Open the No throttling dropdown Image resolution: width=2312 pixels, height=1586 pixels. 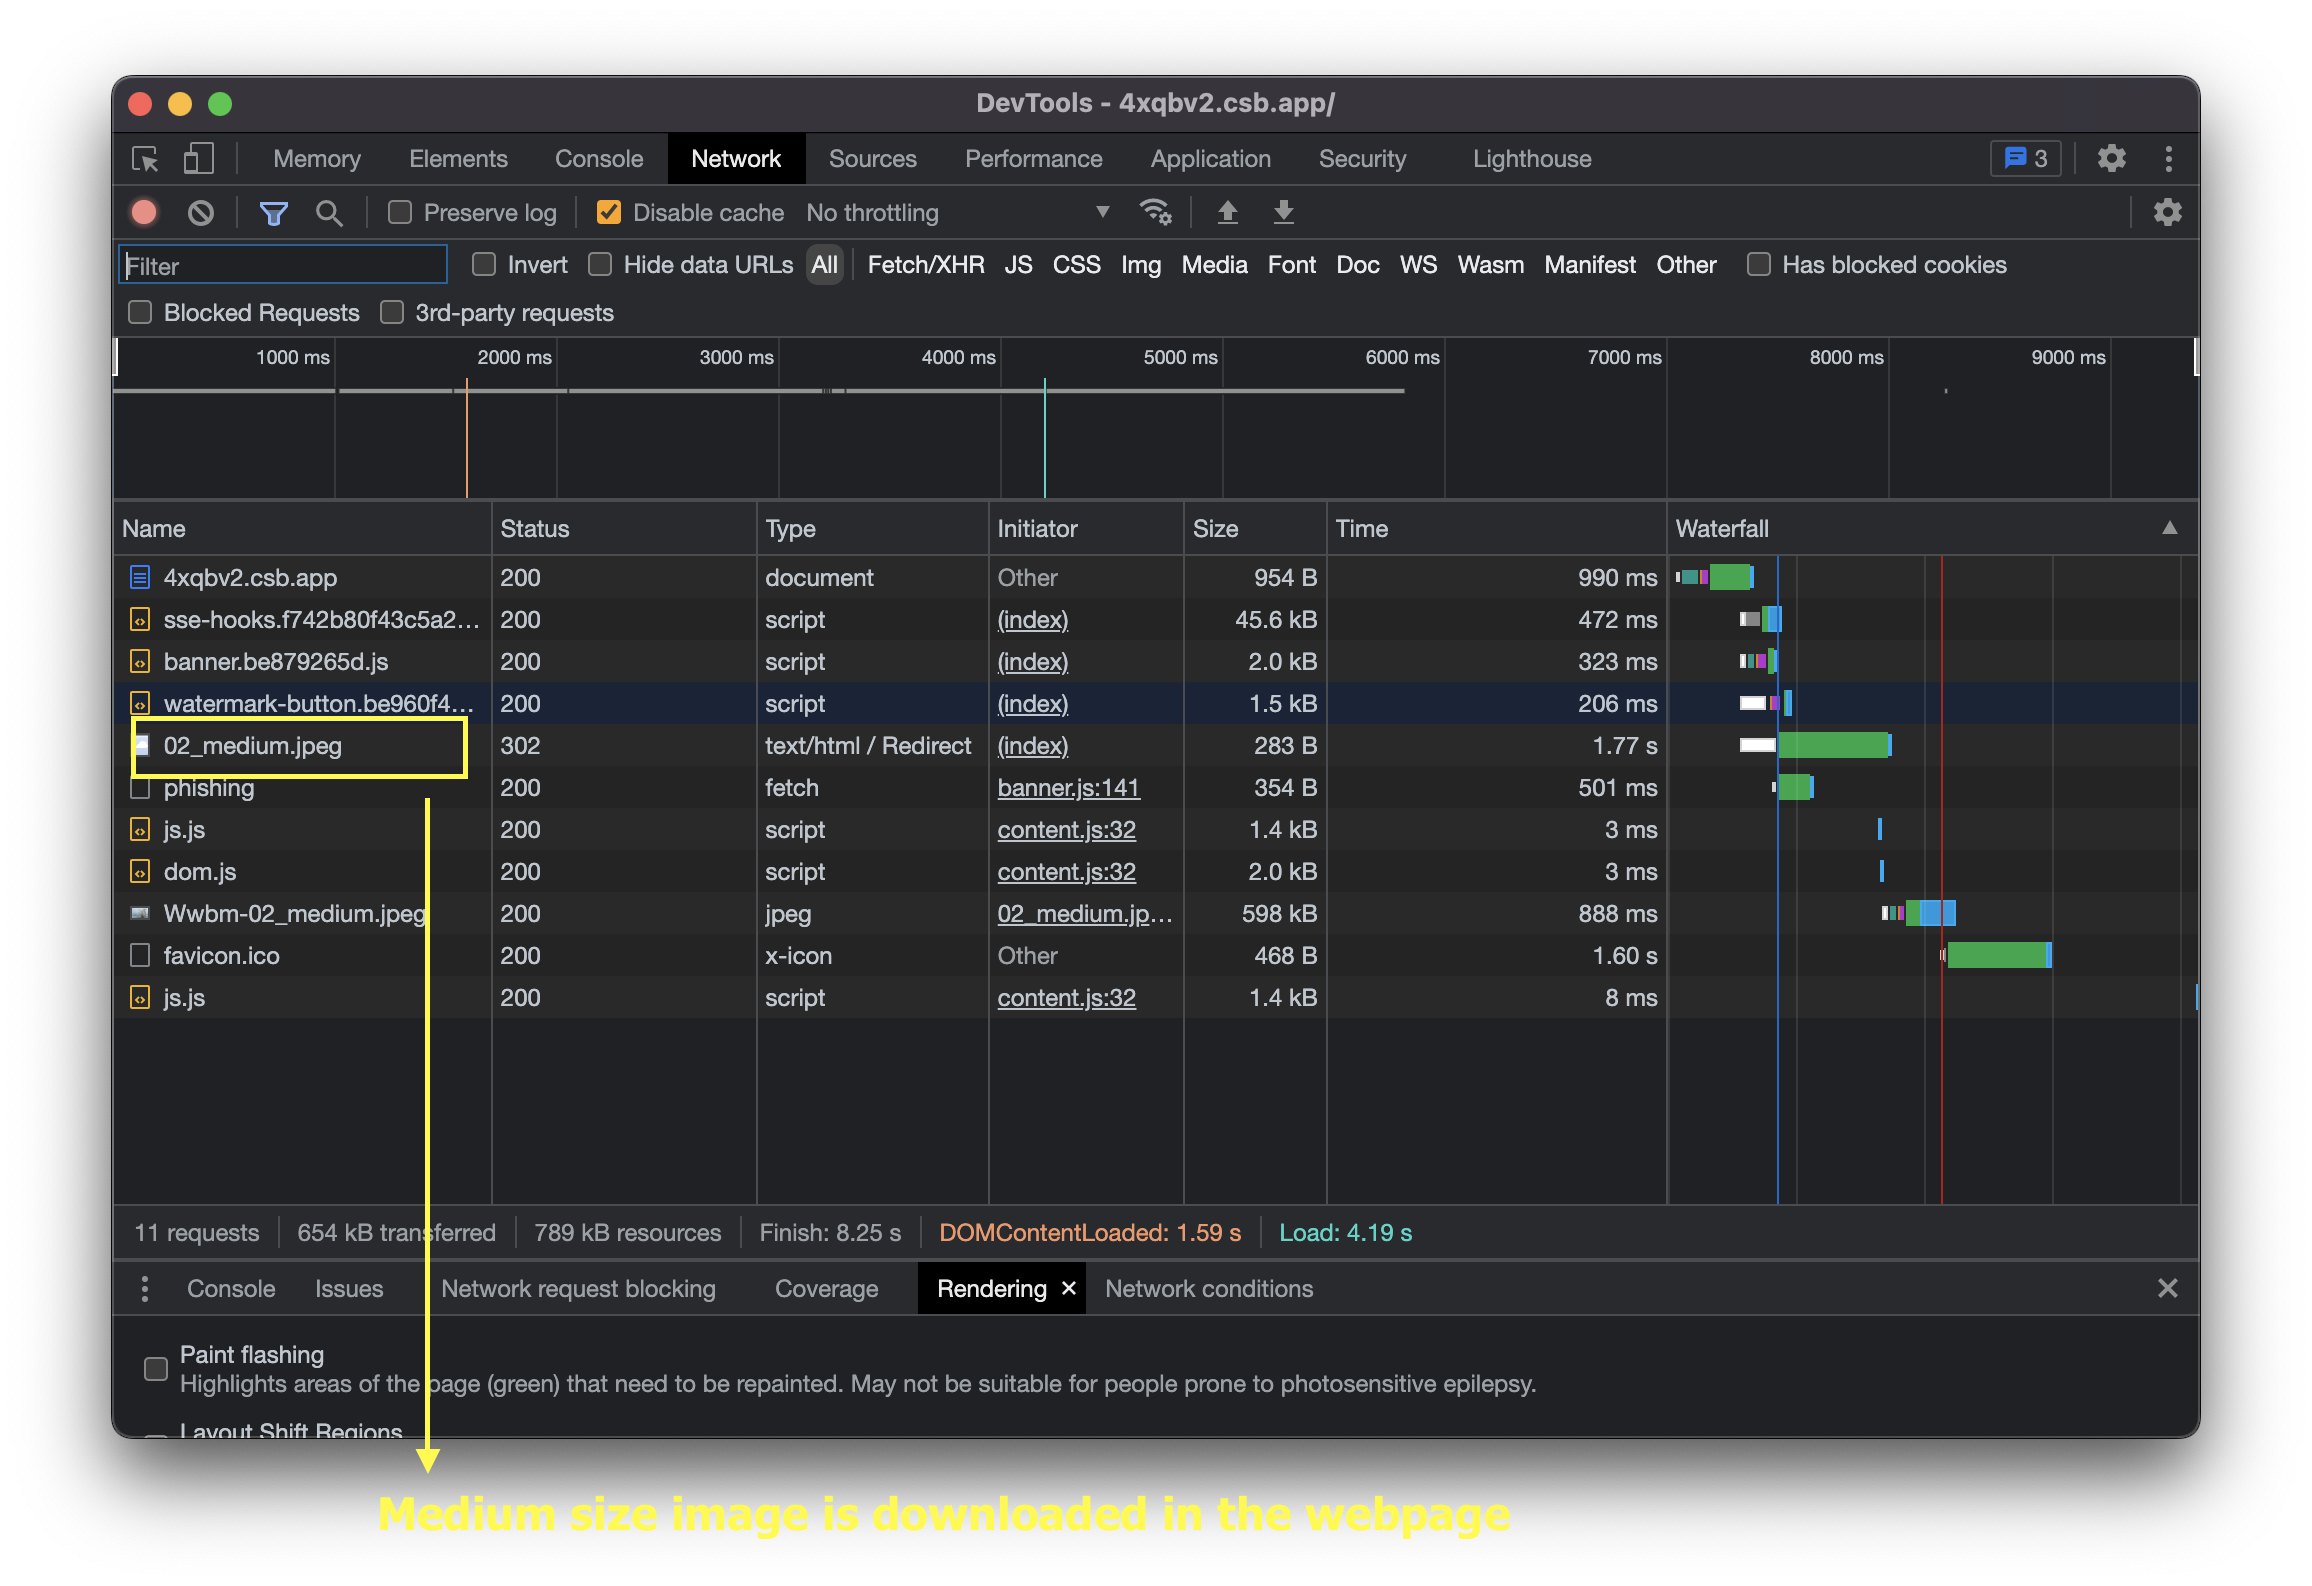(x=959, y=212)
